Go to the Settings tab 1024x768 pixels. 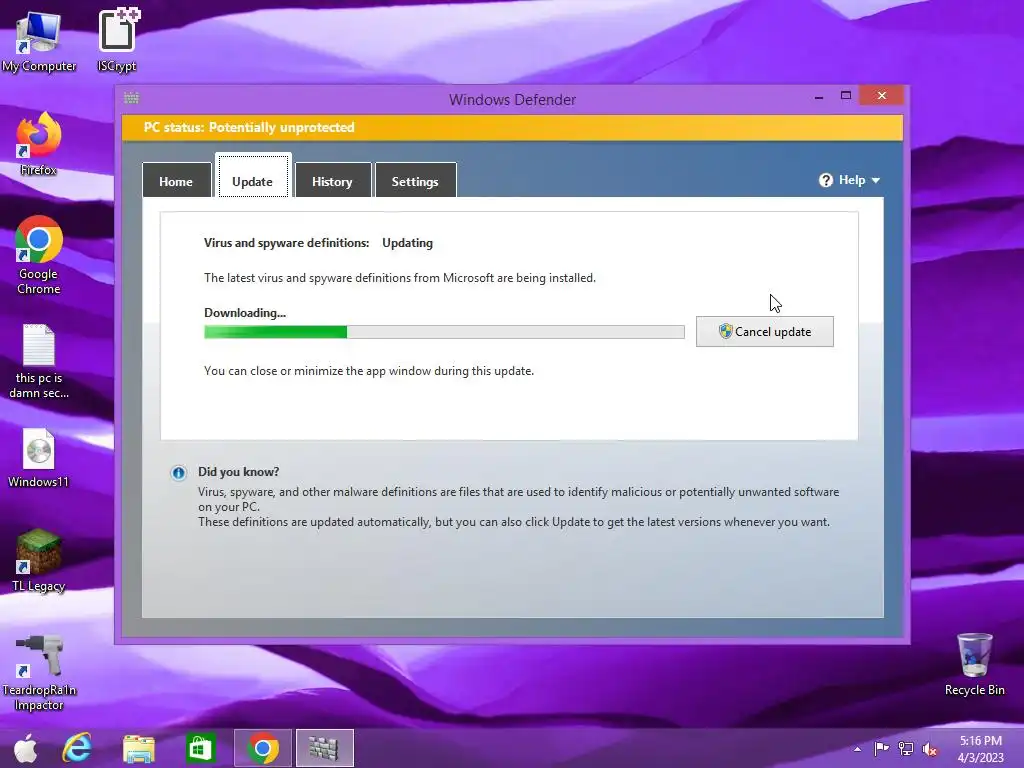coord(415,181)
